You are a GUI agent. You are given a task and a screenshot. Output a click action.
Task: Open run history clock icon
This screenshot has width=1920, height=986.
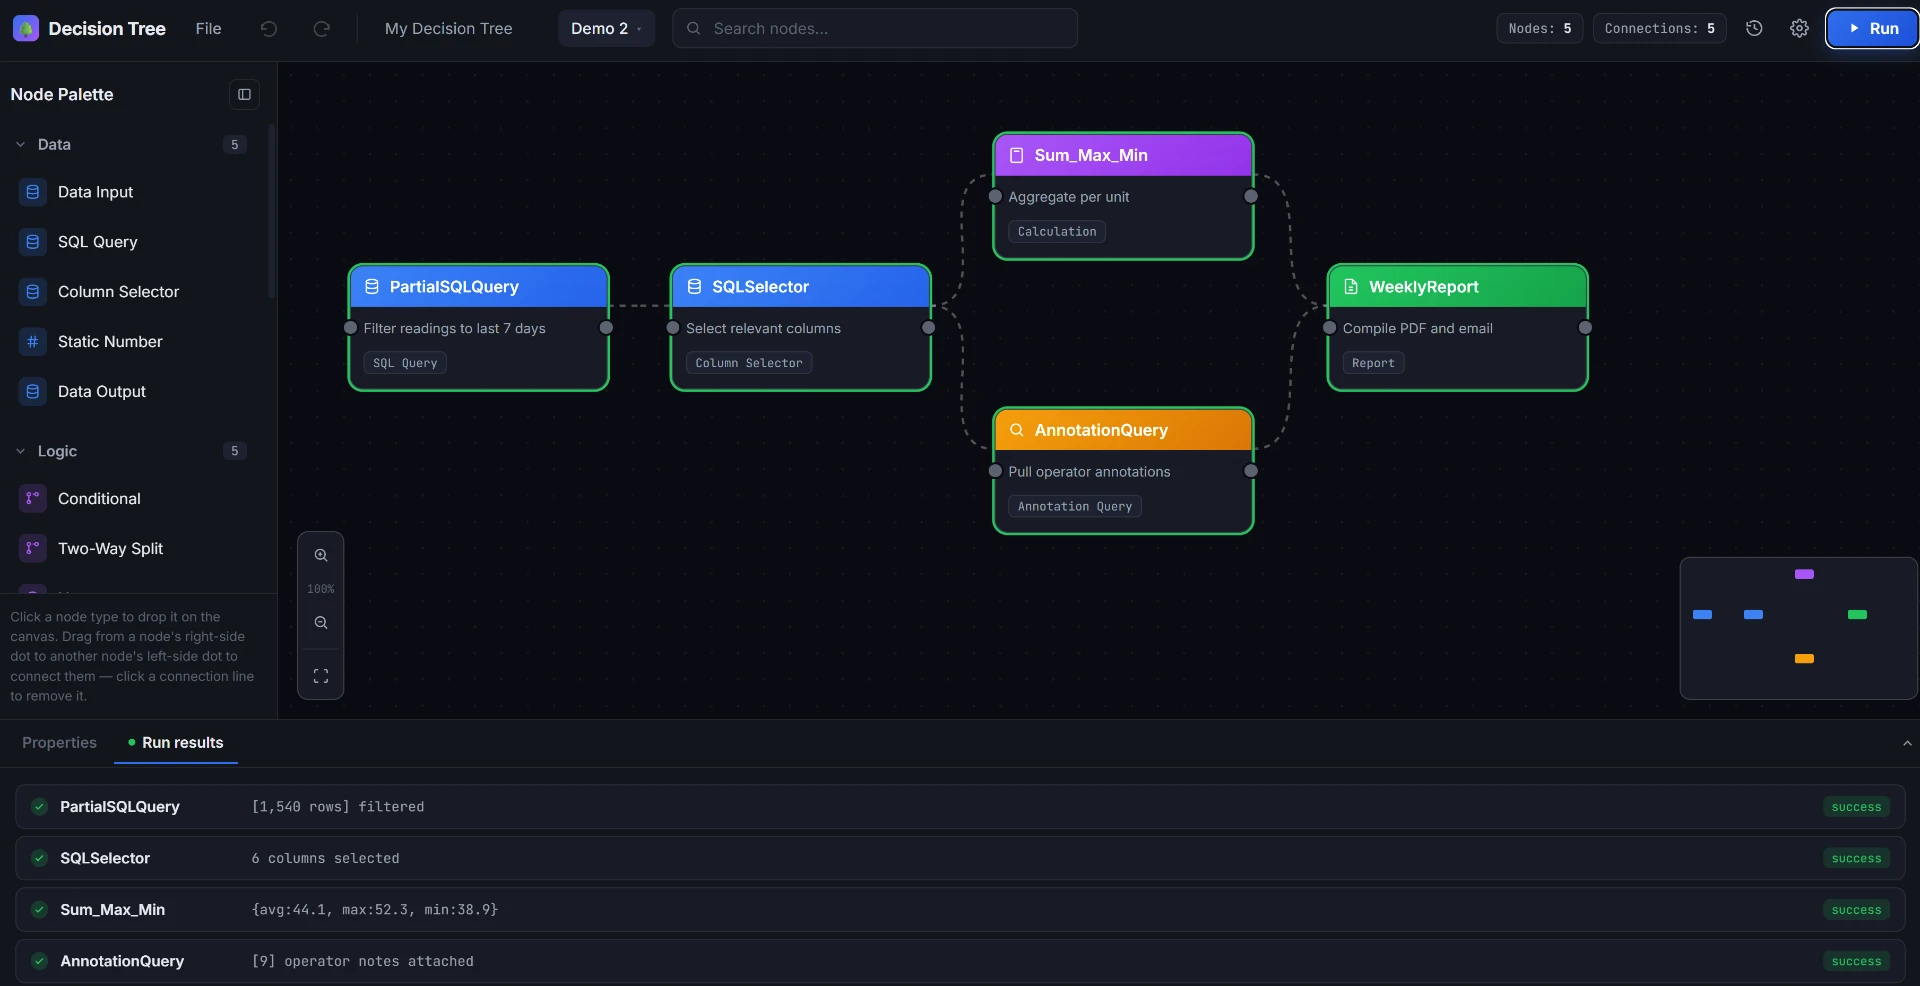[x=1754, y=28]
